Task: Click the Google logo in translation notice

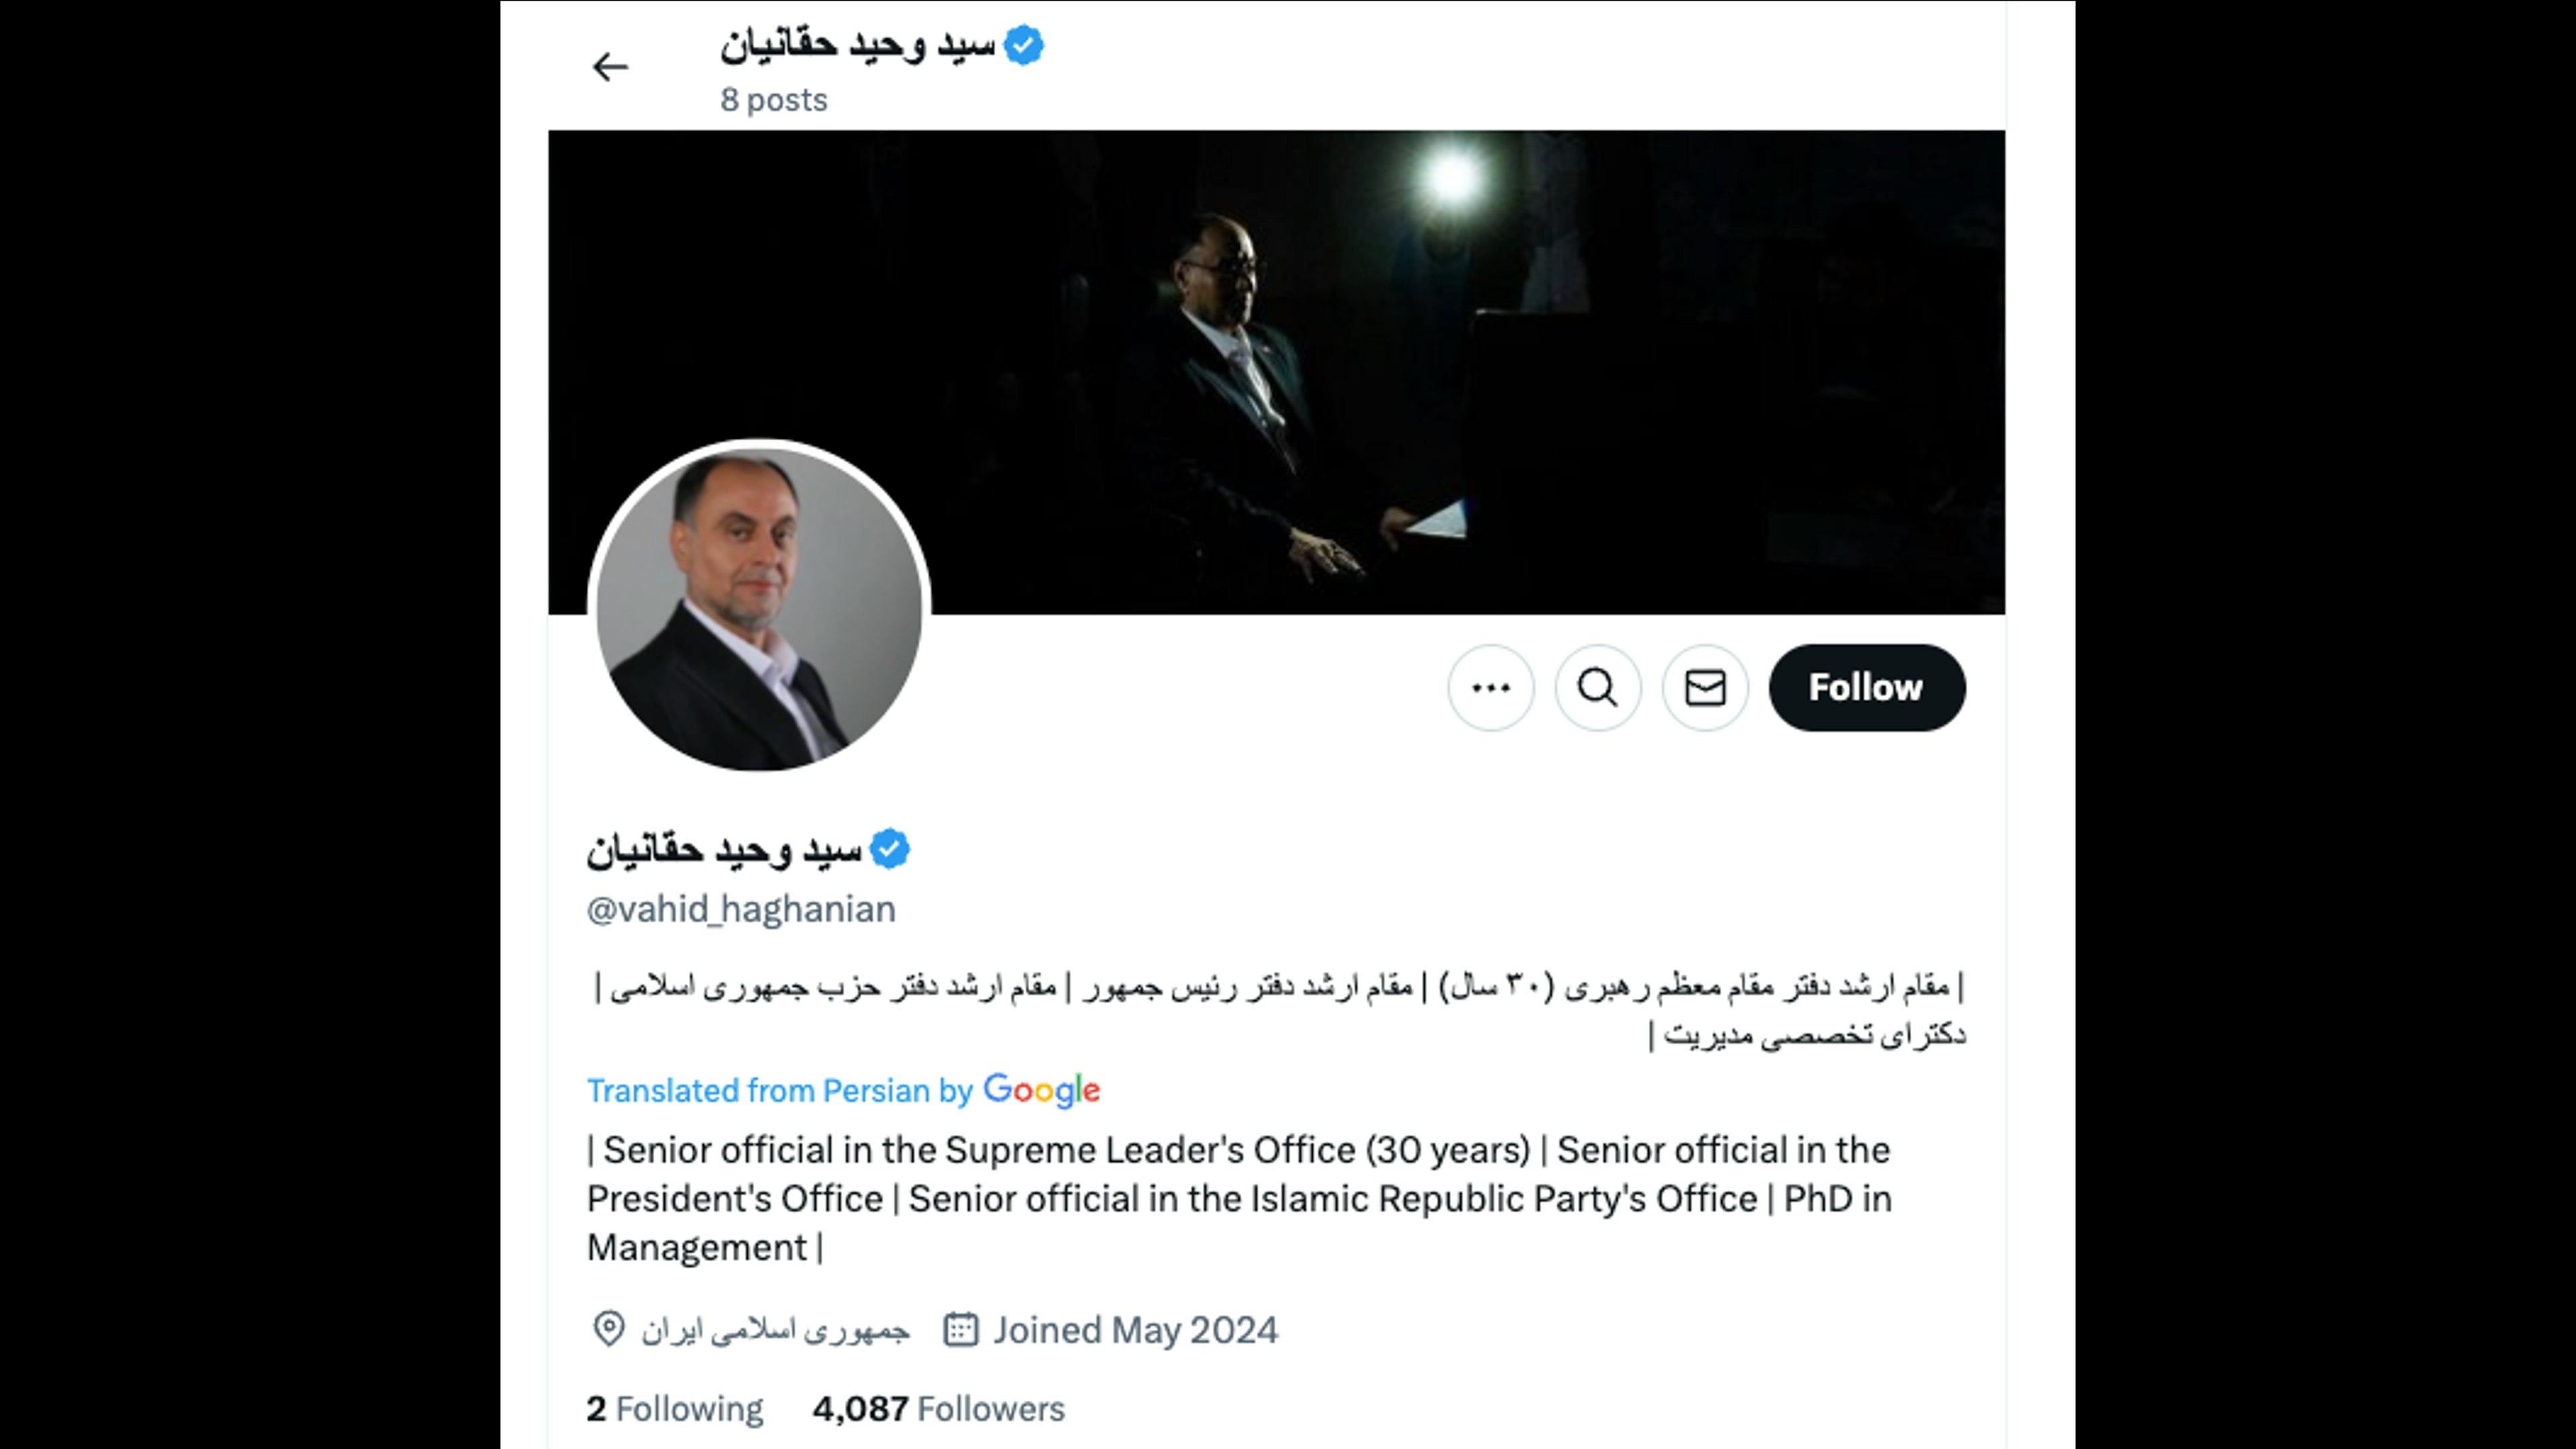Action: (x=1041, y=1090)
